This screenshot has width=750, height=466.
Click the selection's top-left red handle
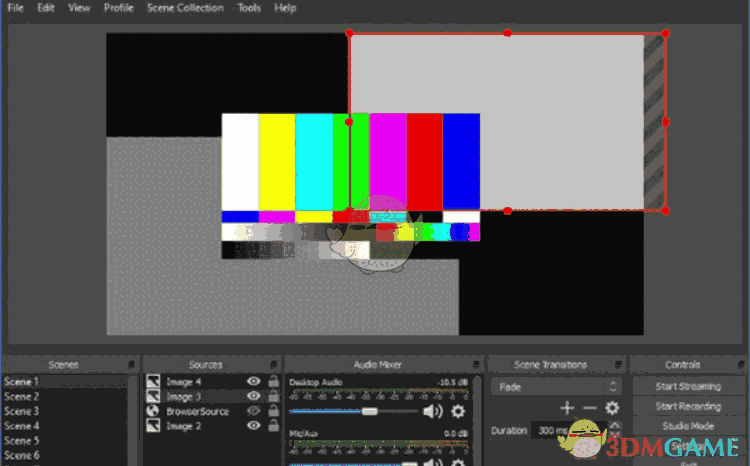pos(349,33)
